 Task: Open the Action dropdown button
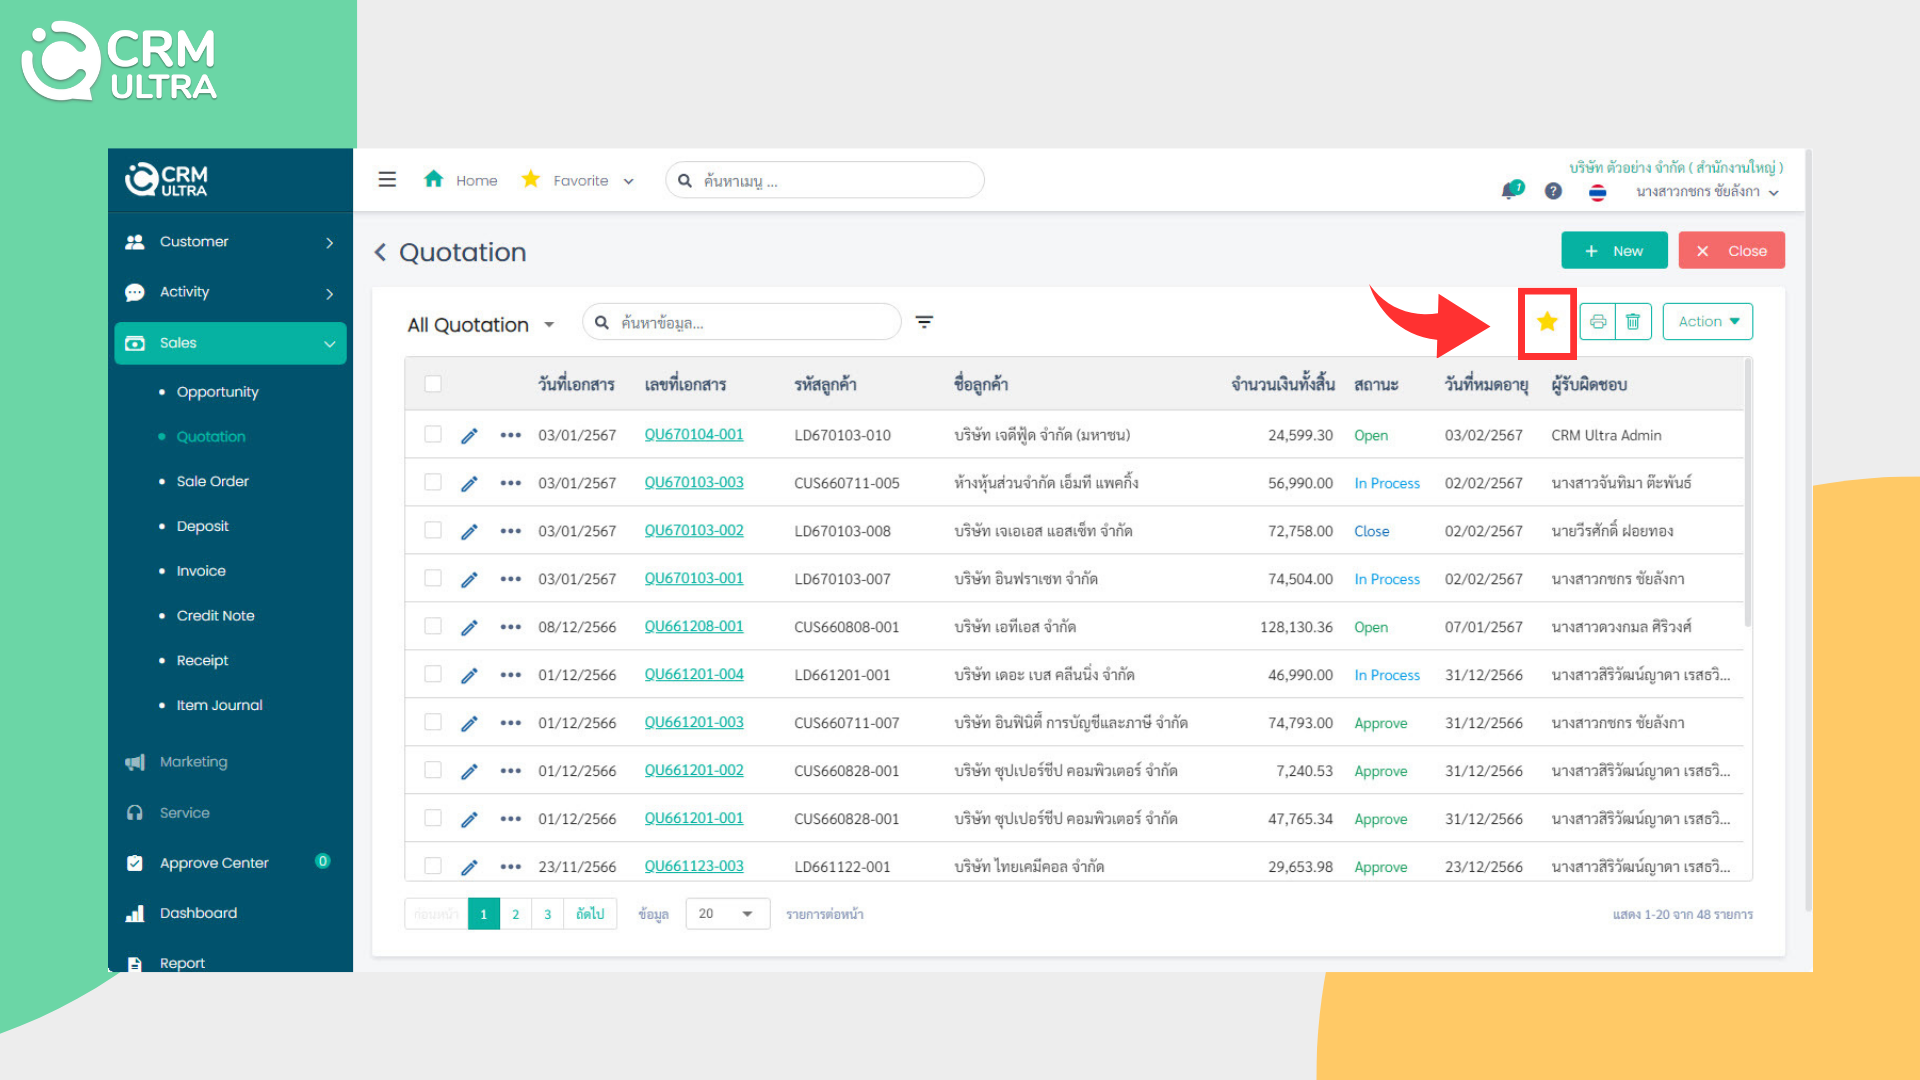pos(1708,322)
